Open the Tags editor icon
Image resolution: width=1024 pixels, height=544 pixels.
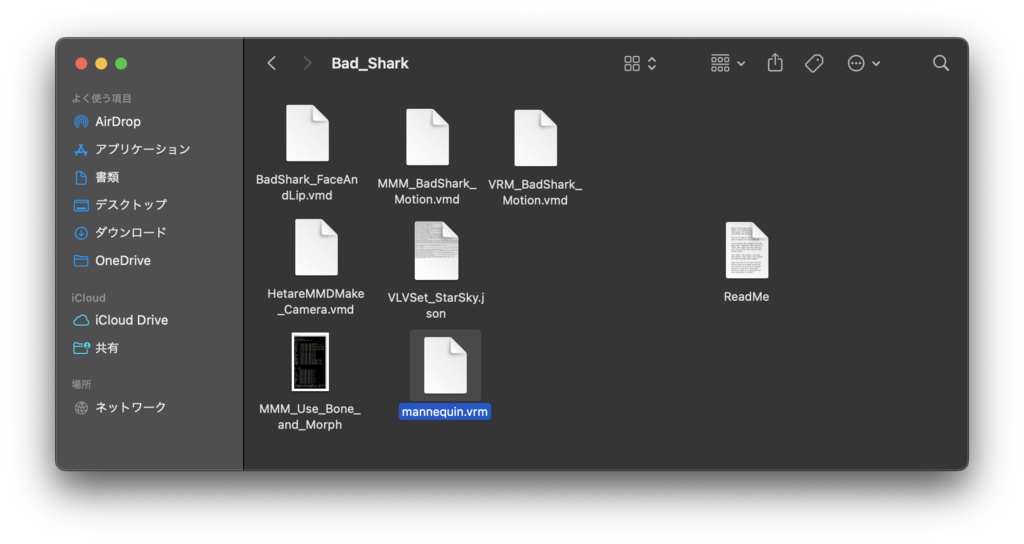click(814, 63)
